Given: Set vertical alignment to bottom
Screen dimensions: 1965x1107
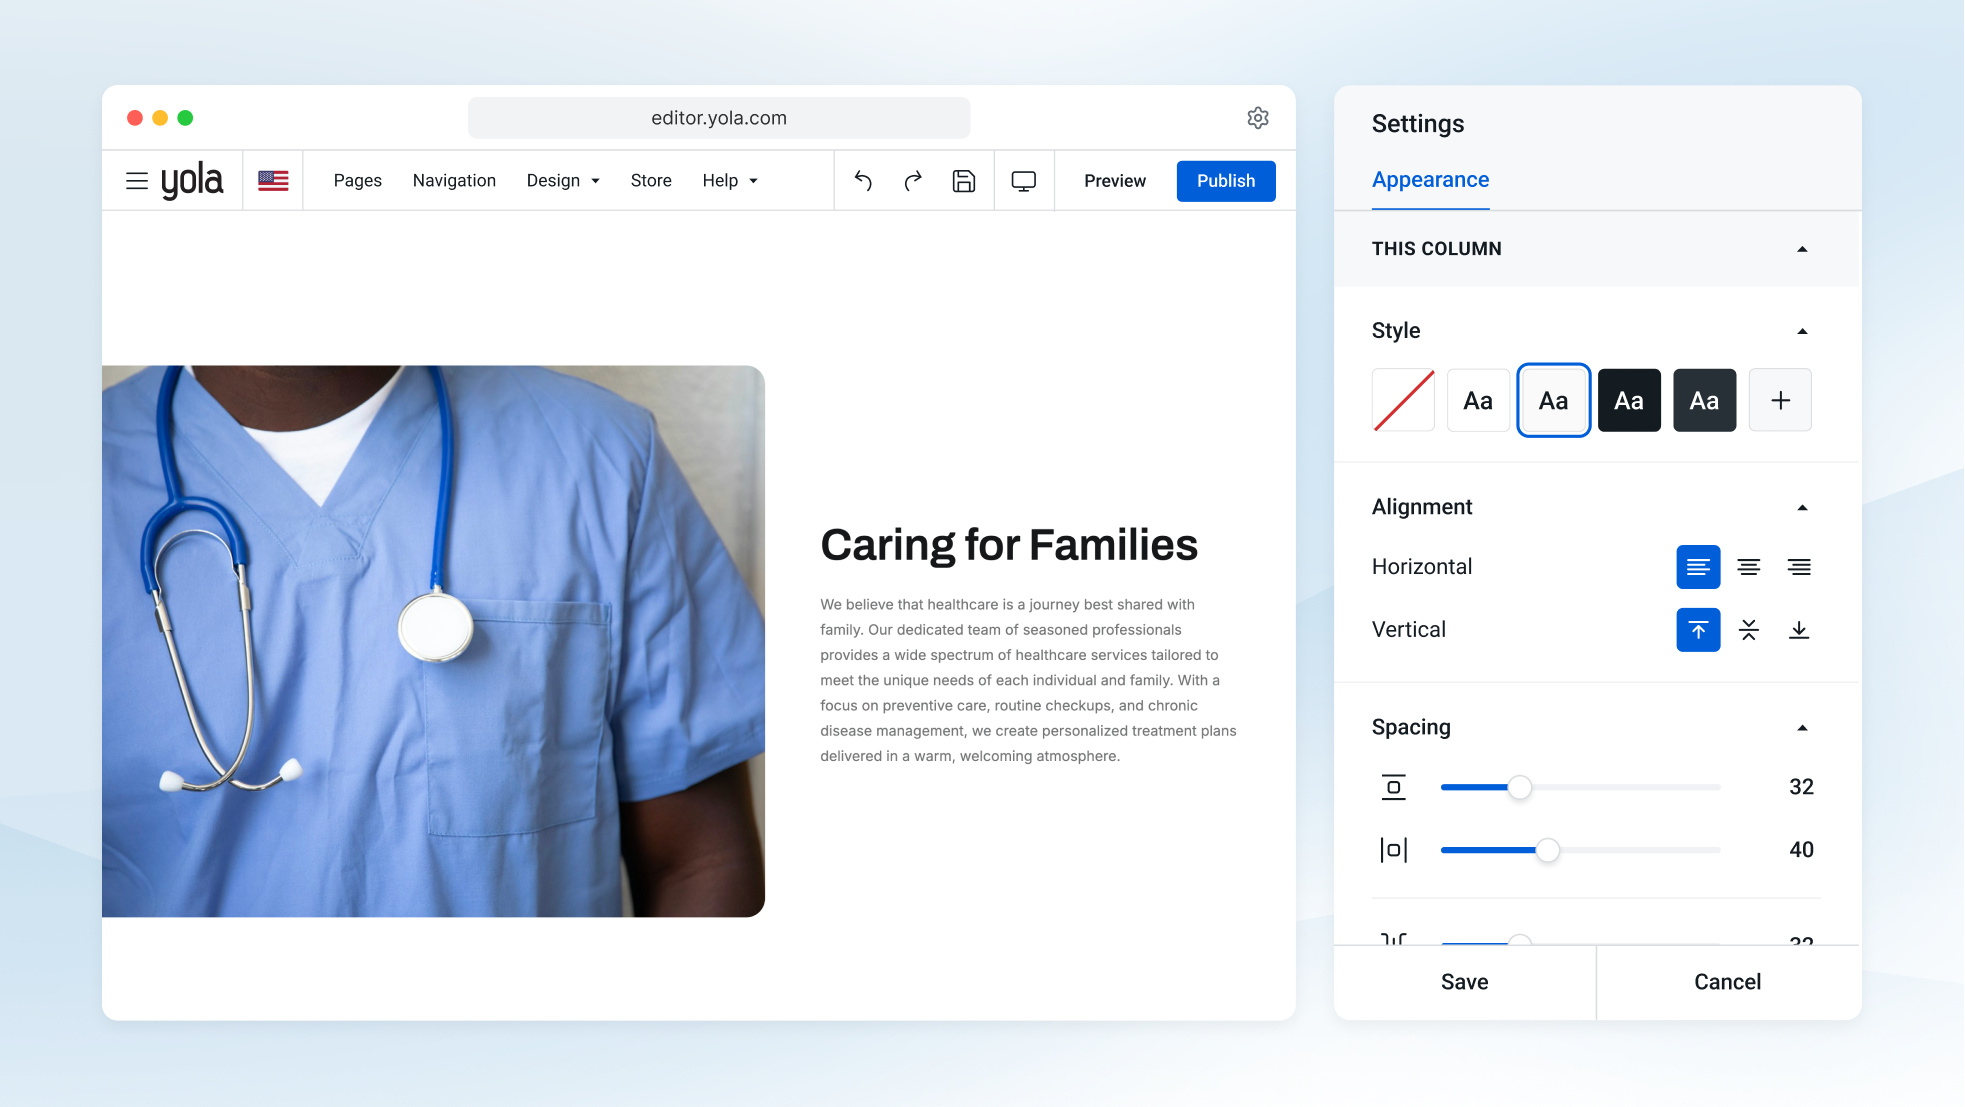Looking at the screenshot, I should (1799, 630).
